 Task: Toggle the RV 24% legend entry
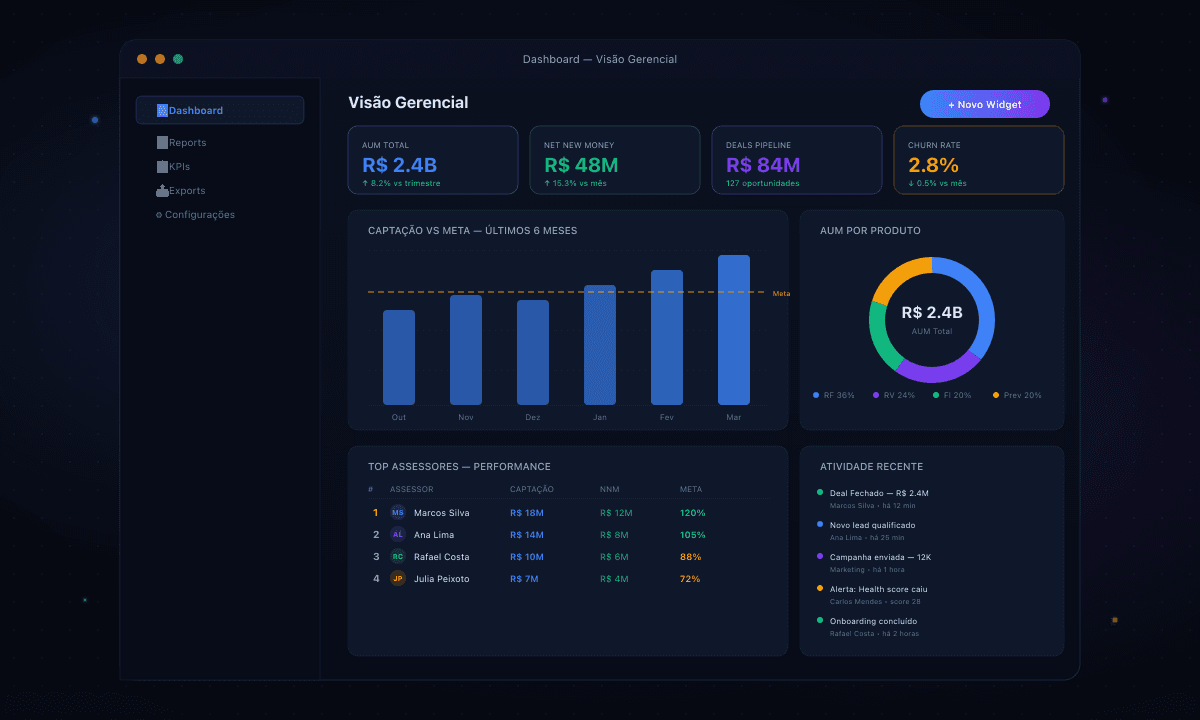894,395
